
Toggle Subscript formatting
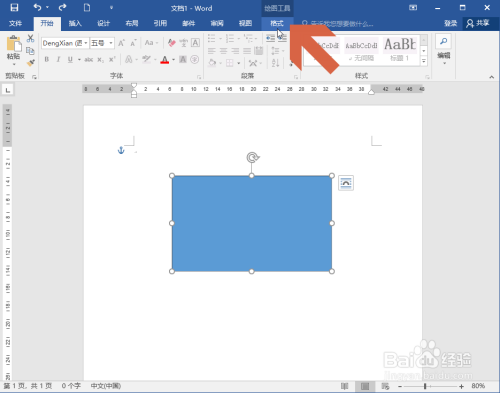[100, 60]
